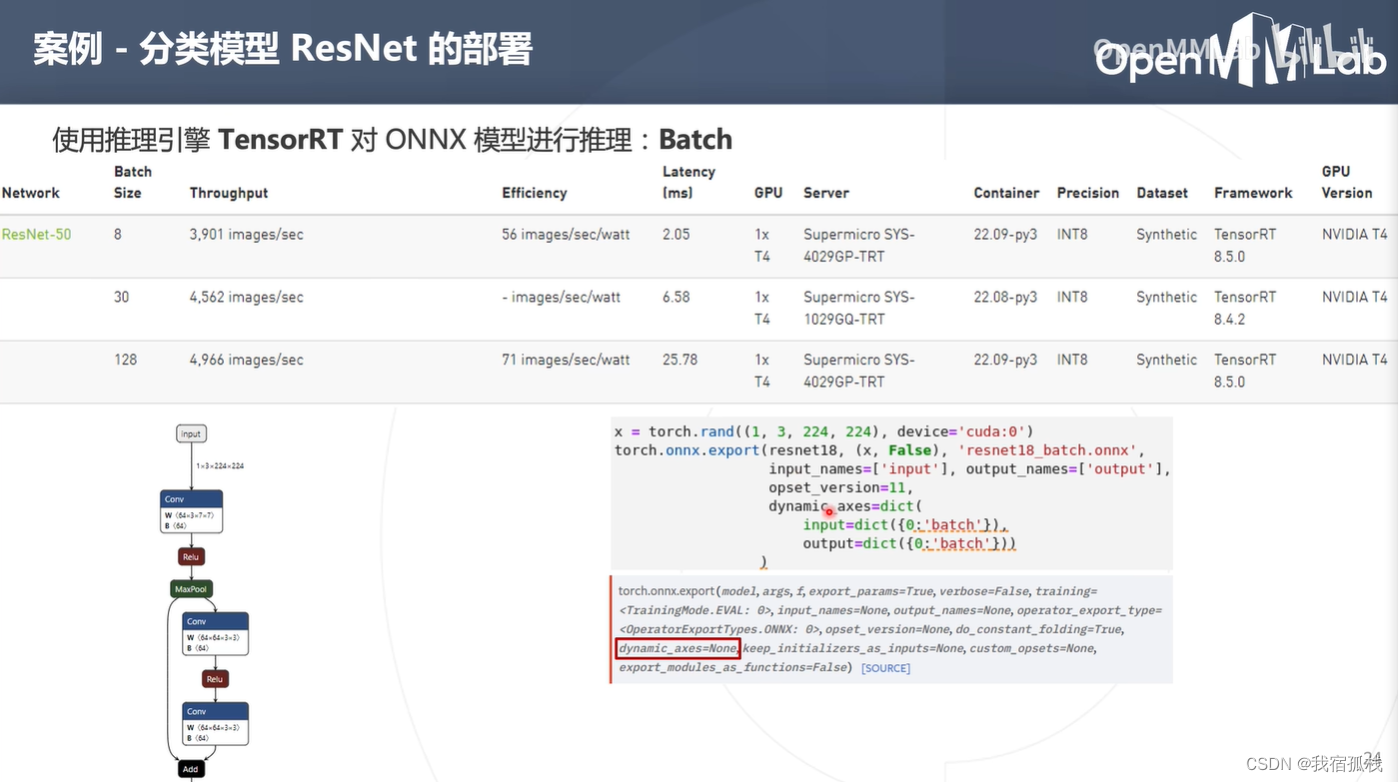This screenshot has height=782, width=1398.
Task: Click the opset_version=11 code line
Action: click(843, 488)
